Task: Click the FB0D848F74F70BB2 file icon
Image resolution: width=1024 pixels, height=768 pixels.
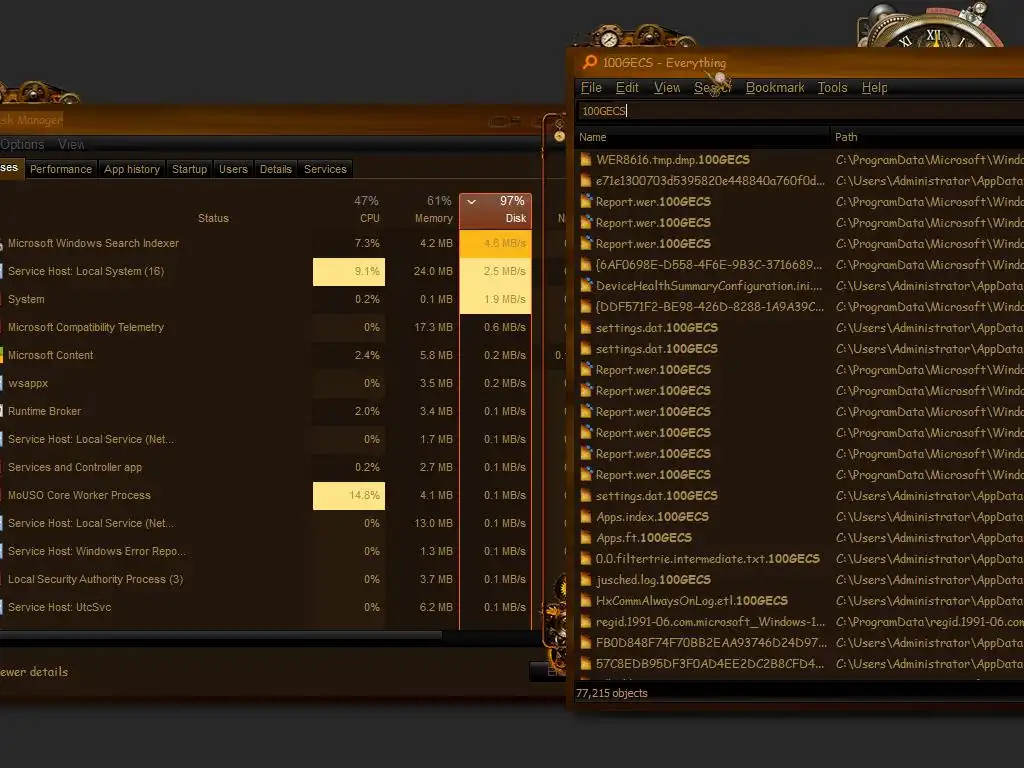Action: point(586,643)
